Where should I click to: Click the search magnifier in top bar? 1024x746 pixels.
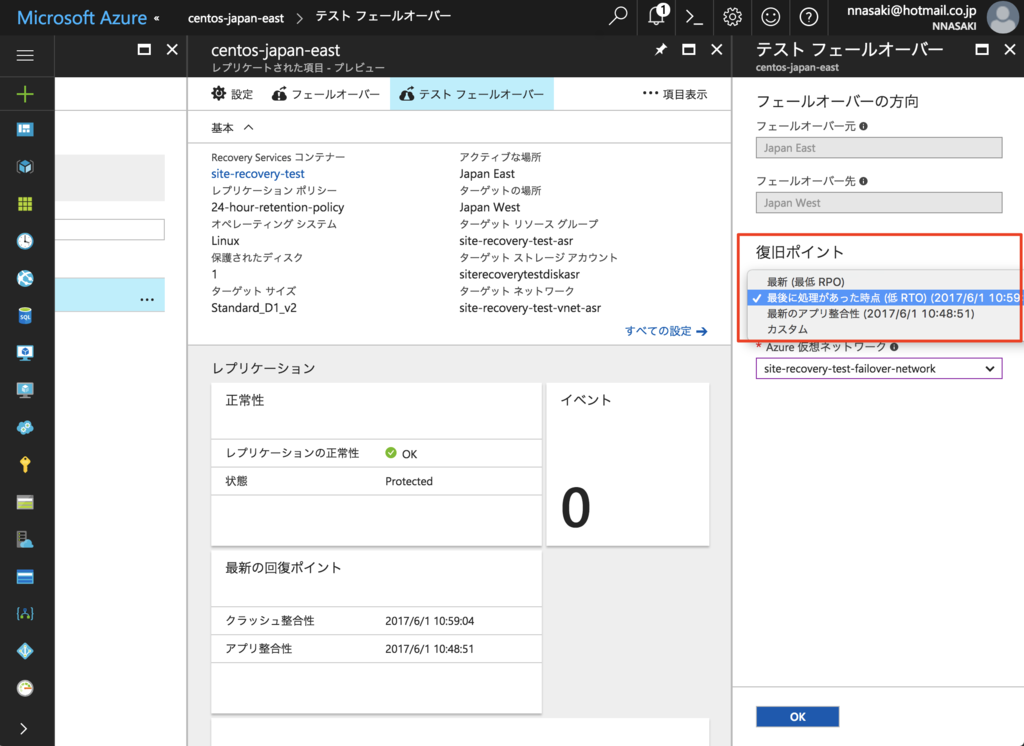coord(618,16)
